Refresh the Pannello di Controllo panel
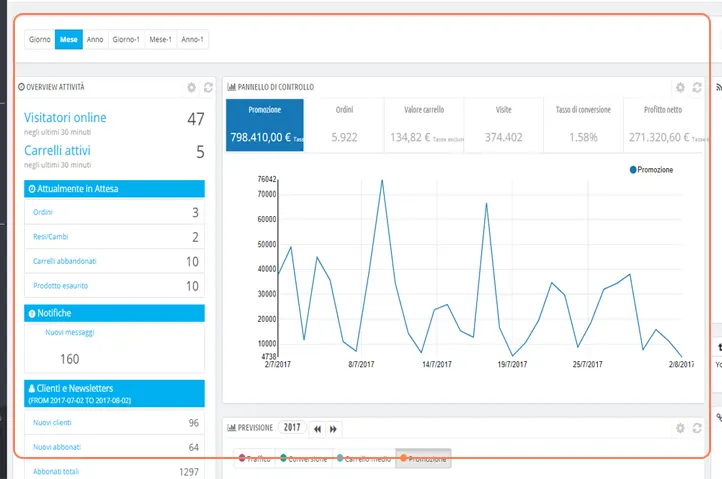Screen dimensions: 722x479 coord(697,88)
